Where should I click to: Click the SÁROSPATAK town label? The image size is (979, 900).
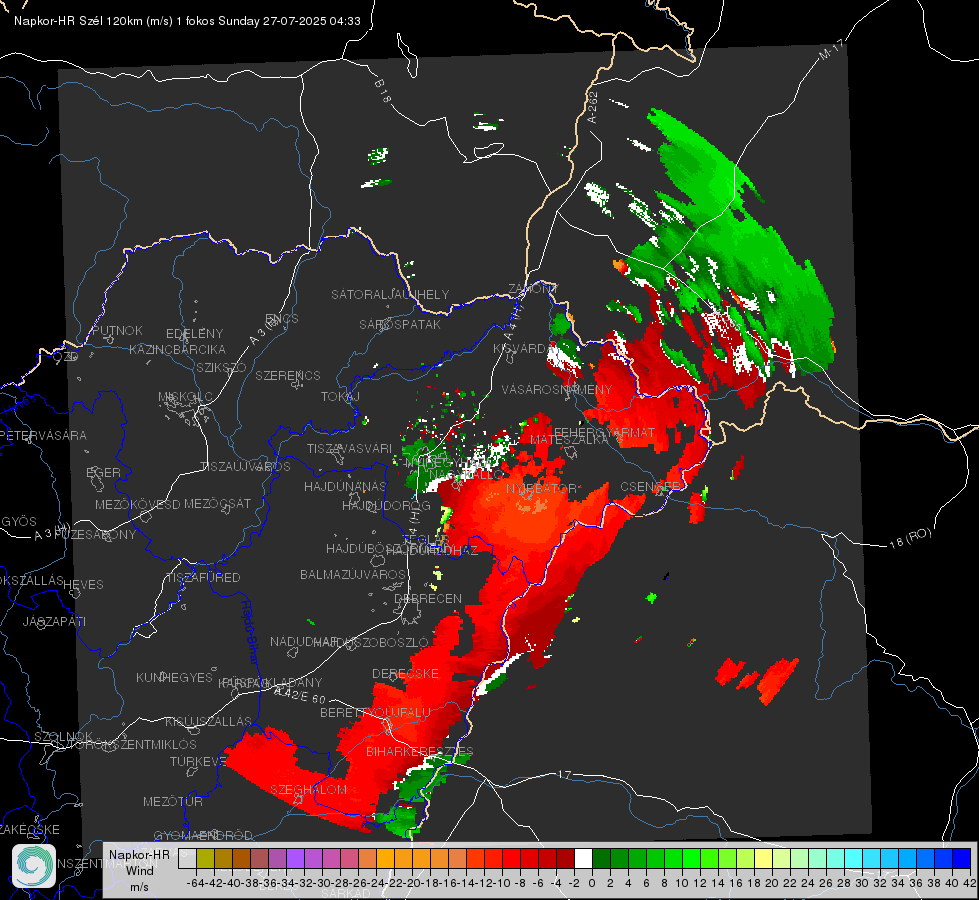(x=400, y=325)
